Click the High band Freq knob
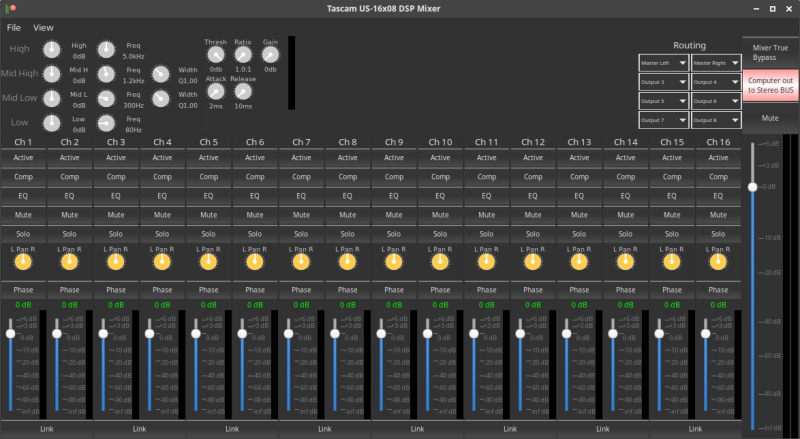This screenshot has width=800, height=439. click(x=106, y=50)
